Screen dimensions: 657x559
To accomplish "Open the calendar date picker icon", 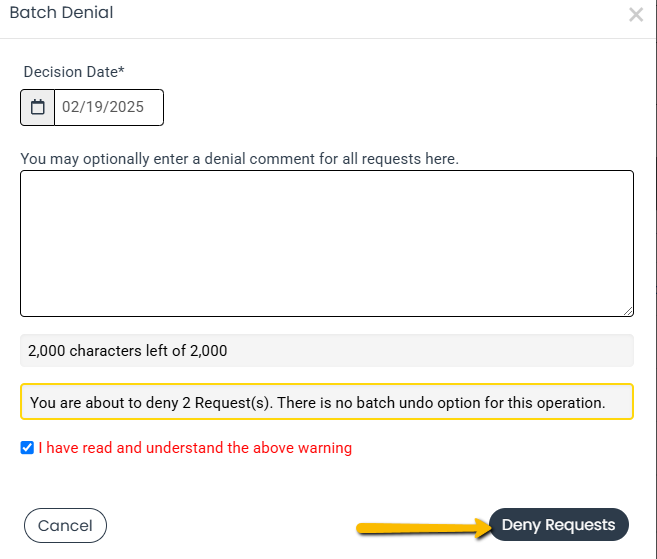I will 38,107.
